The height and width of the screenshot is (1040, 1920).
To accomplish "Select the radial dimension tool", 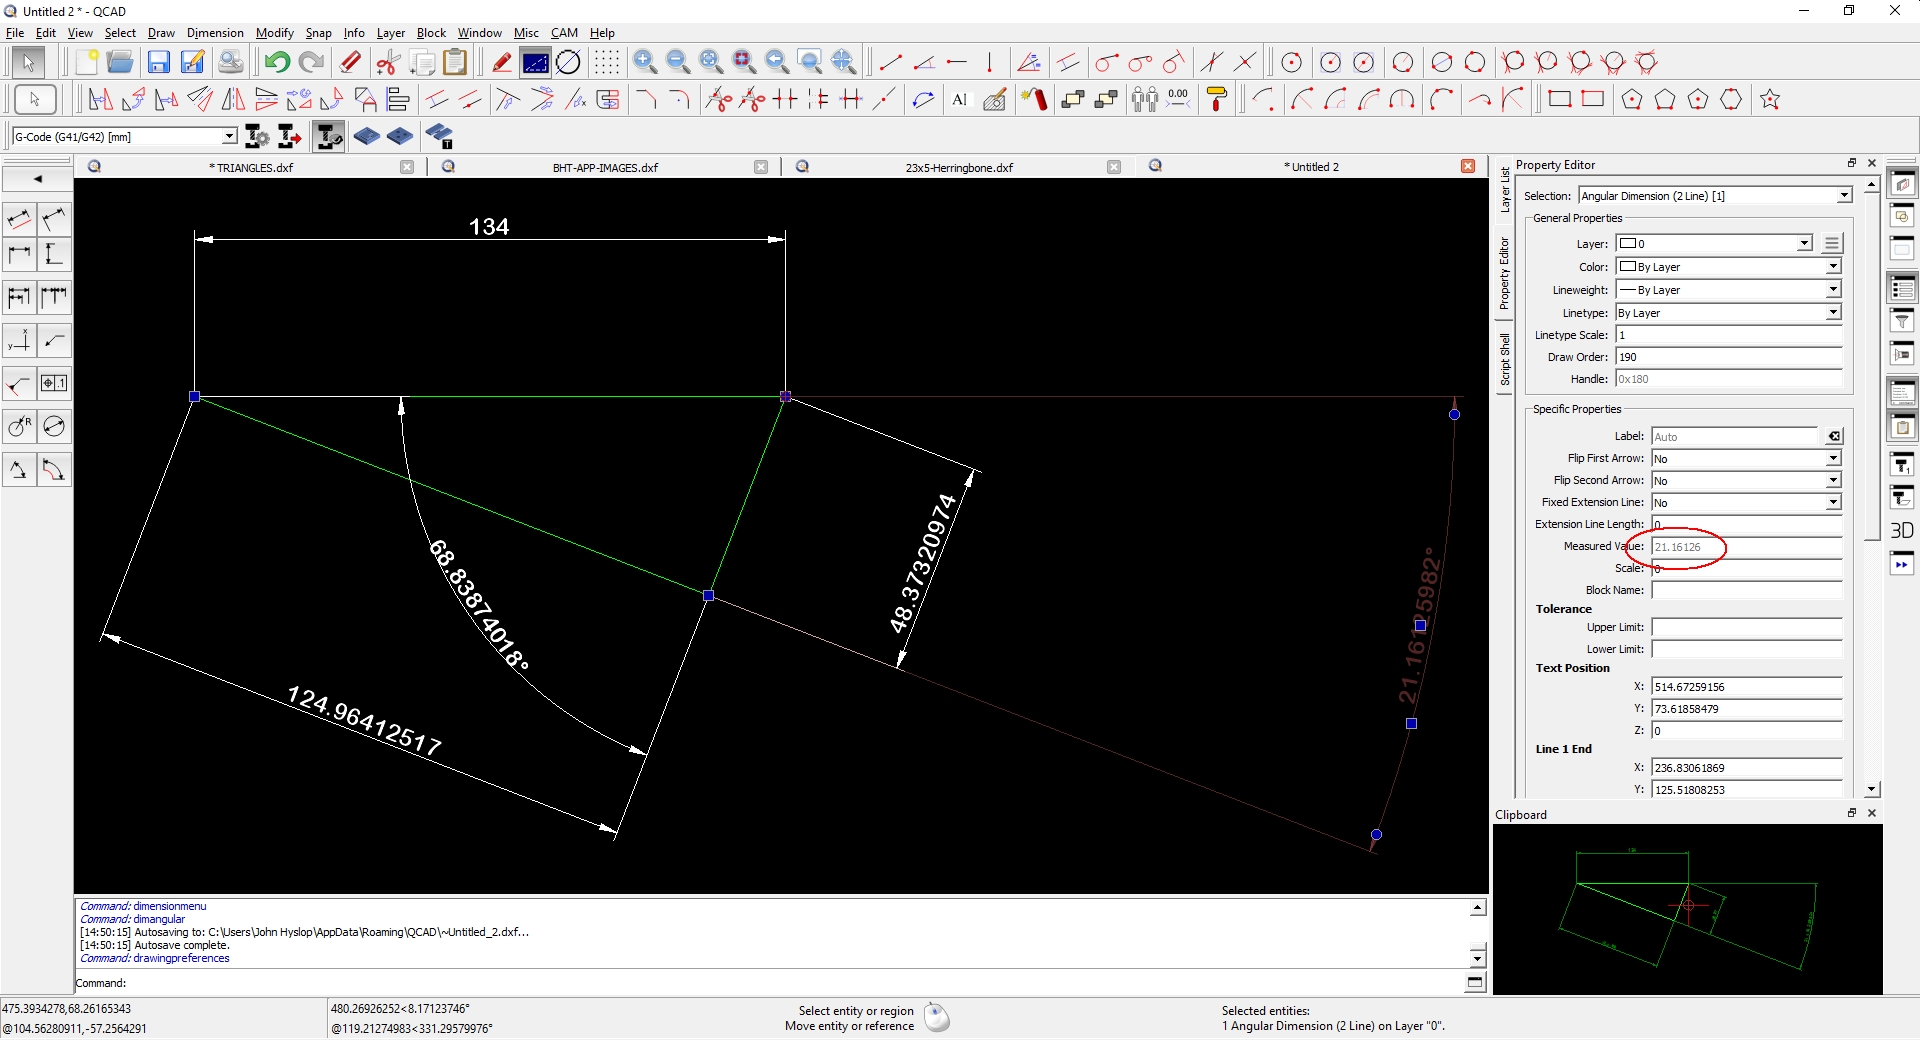I will click(19, 427).
